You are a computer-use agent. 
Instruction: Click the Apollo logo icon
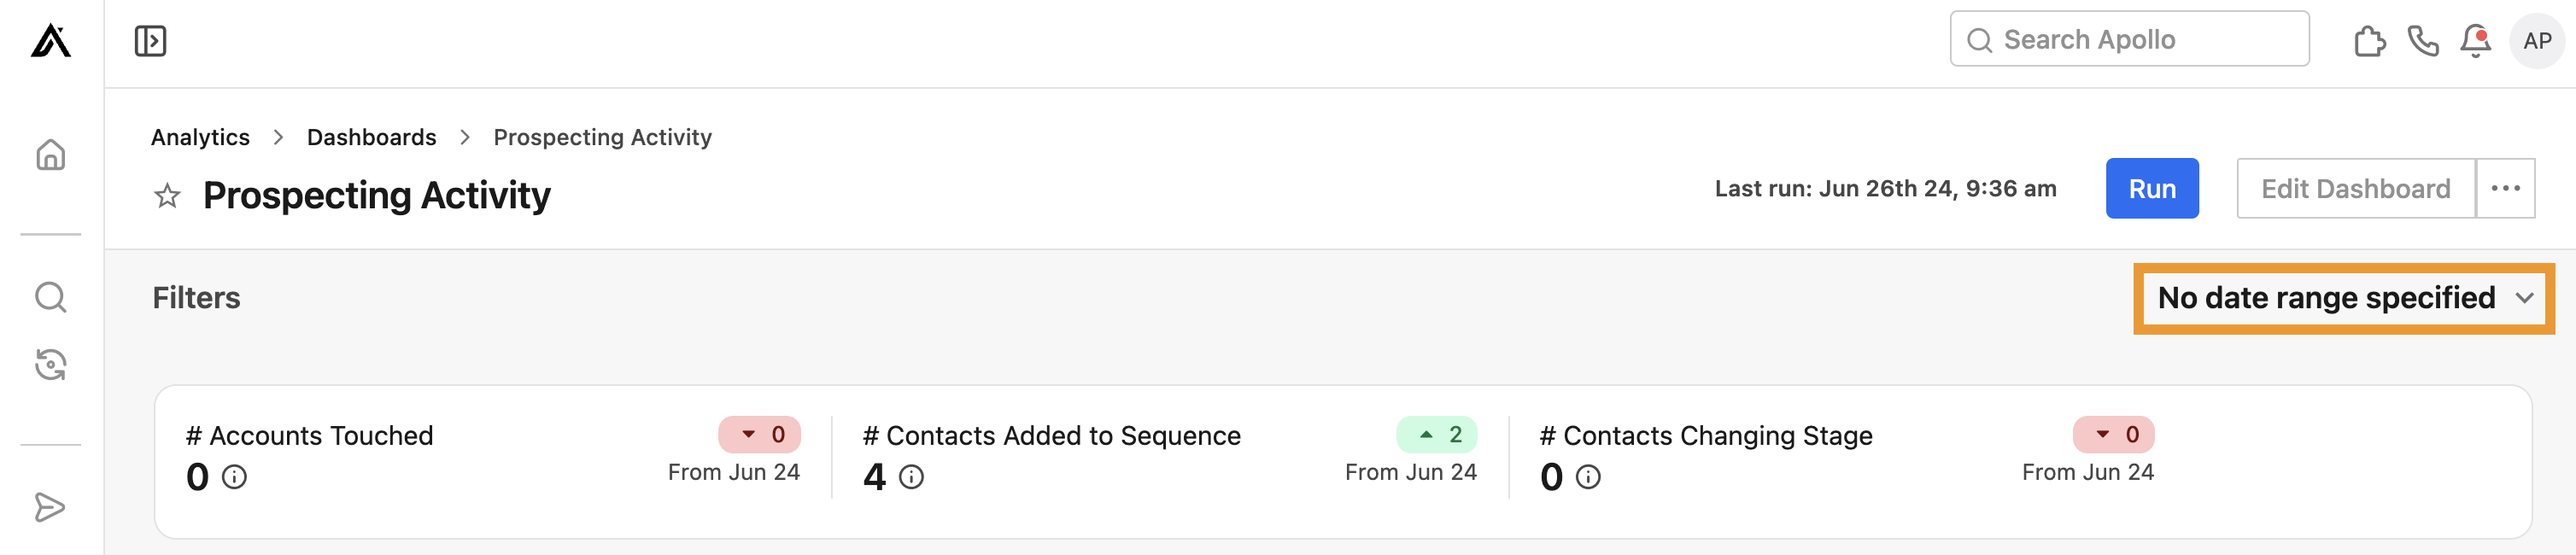tap(52, 42)
